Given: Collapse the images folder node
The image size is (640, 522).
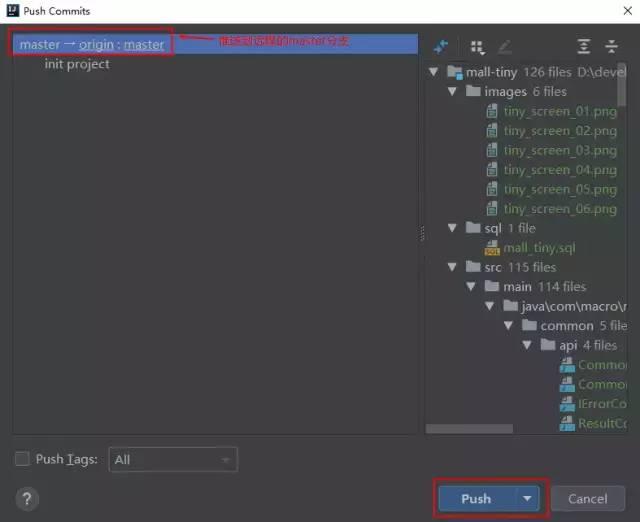Looking at the screenshot, I should [x=452, y=91].
